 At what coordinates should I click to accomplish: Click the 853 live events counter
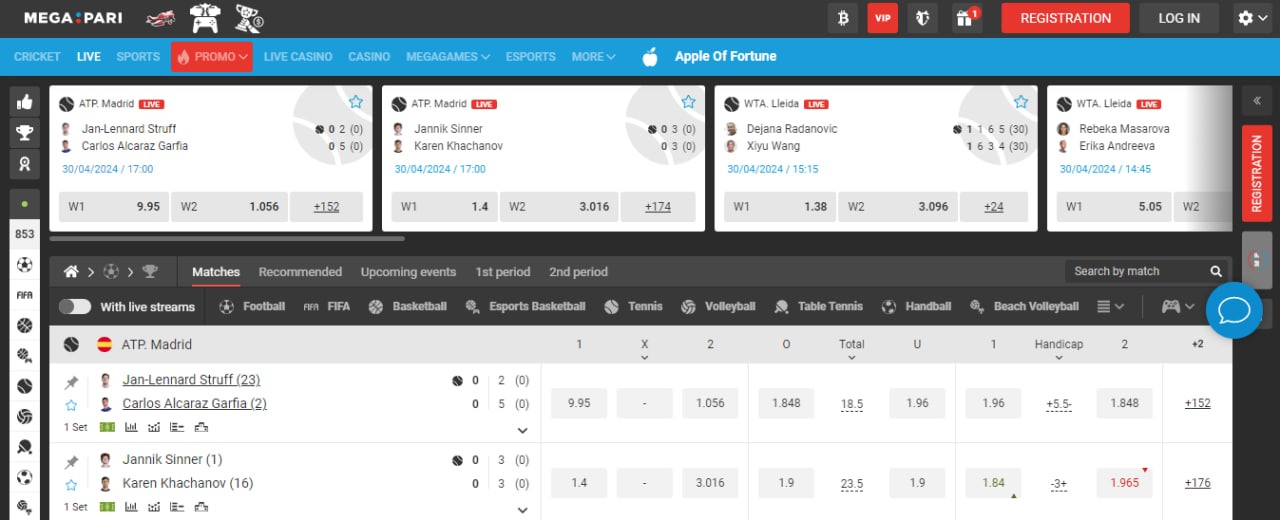[x=24, y=234]
